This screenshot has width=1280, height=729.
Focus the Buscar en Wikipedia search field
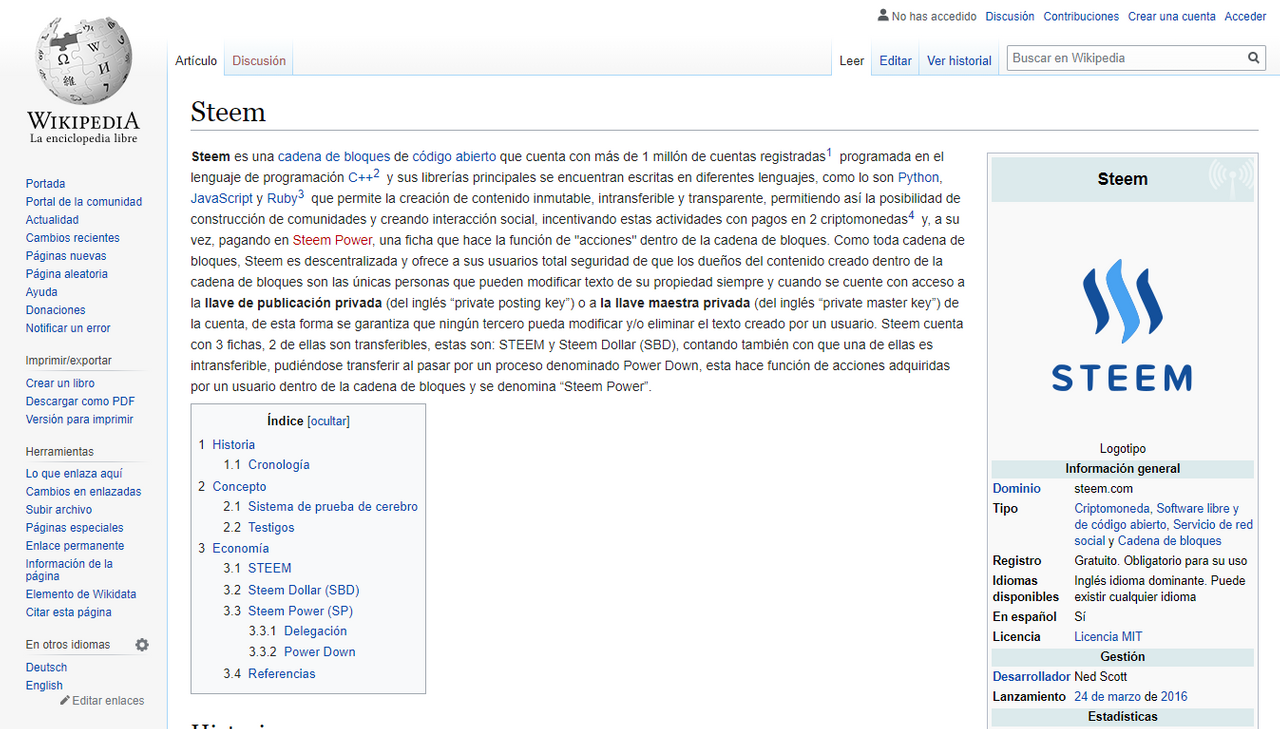pyautogui.click(x=1126, y=59)
